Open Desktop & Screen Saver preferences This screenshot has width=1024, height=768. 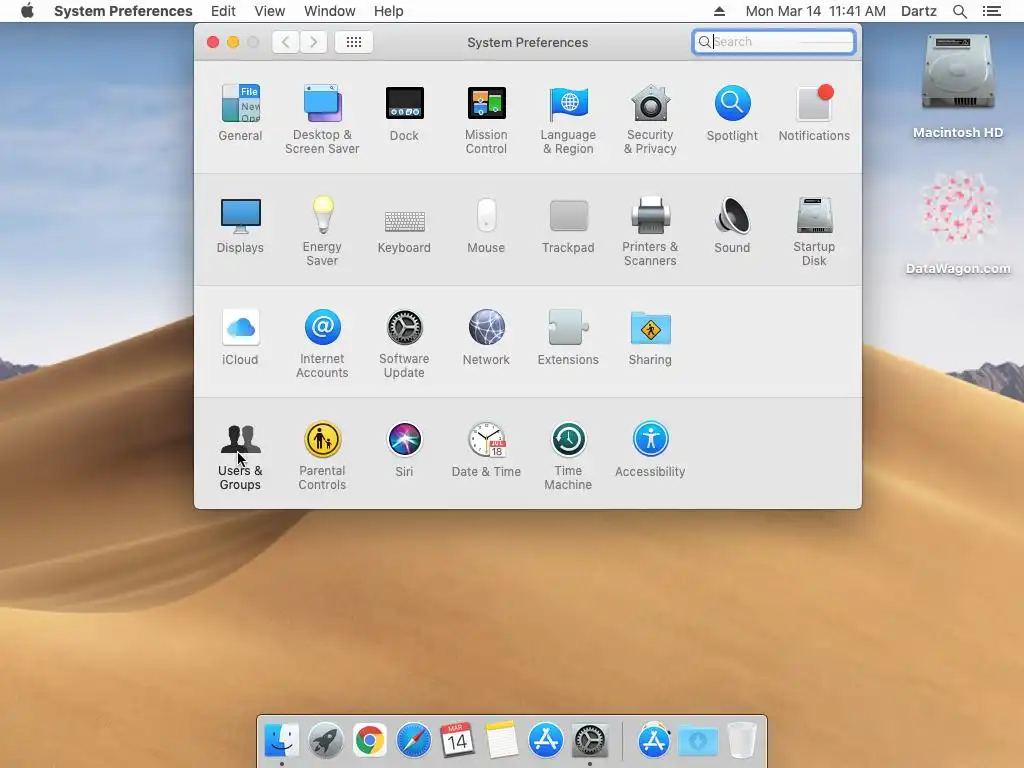point(322,119)
